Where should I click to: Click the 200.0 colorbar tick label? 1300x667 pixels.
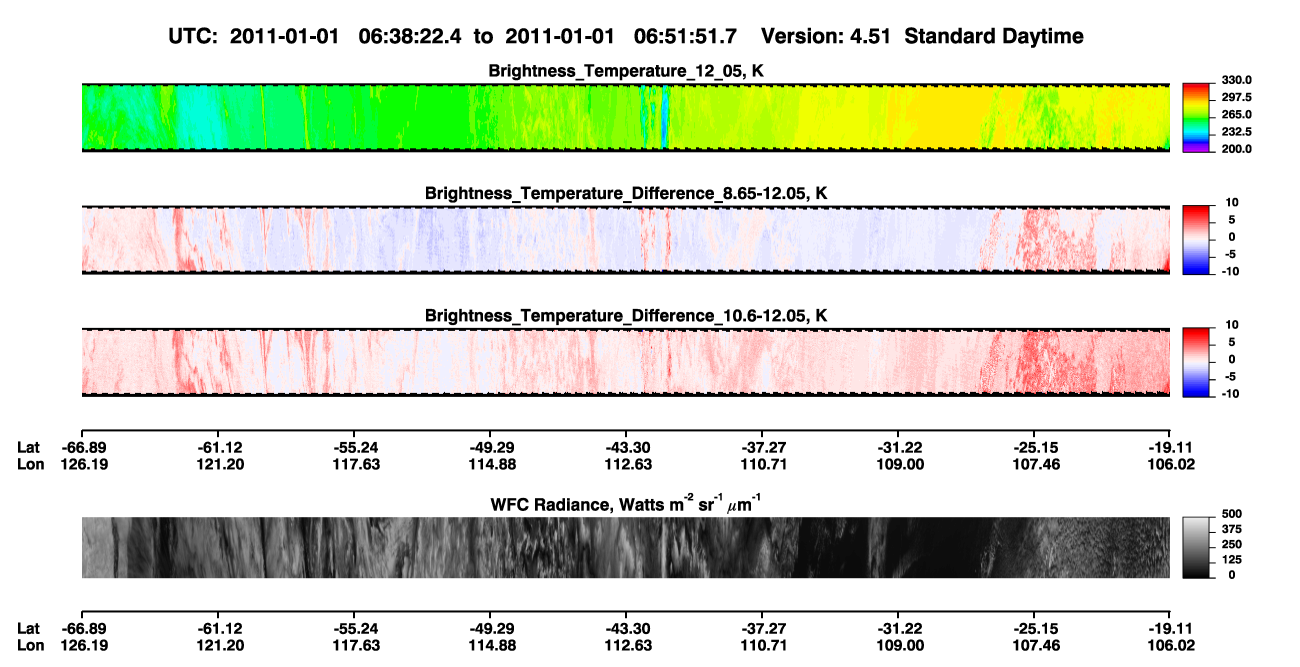(1237, 148)
